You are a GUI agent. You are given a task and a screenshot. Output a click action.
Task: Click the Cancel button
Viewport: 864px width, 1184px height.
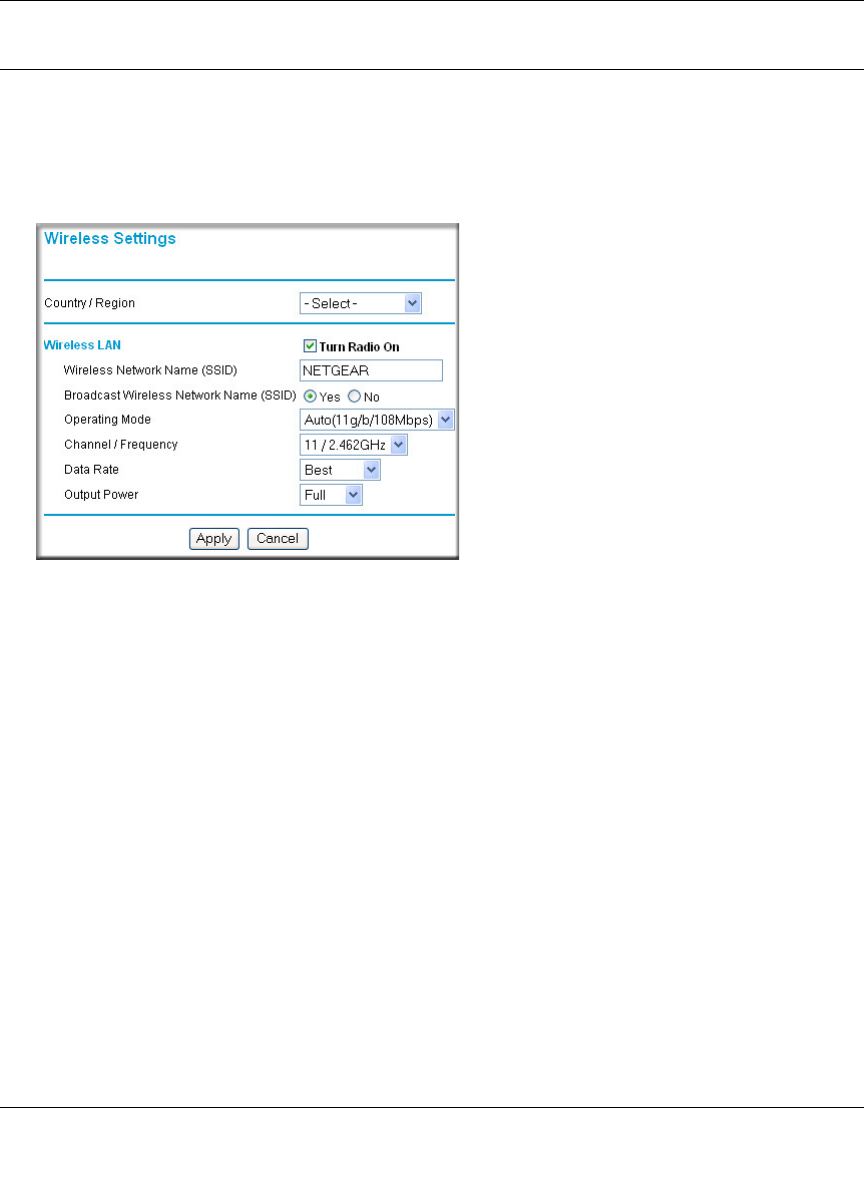tap(278, 538)
